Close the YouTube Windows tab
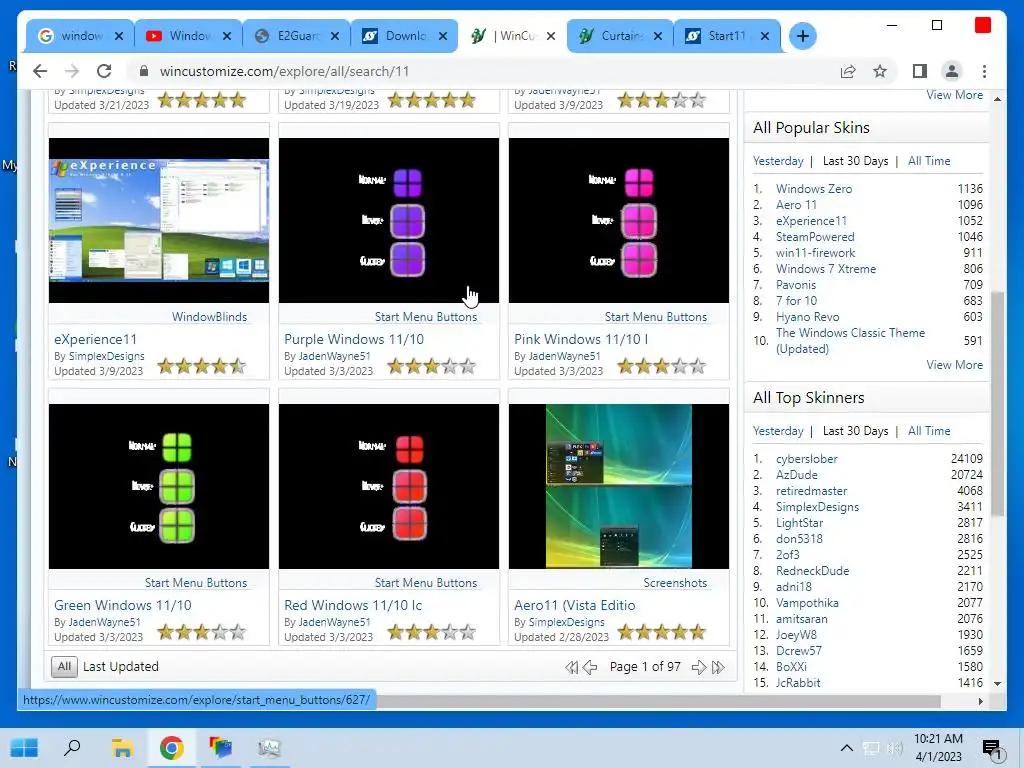This screenshot has height=768, width=1024. coord(227,36)
